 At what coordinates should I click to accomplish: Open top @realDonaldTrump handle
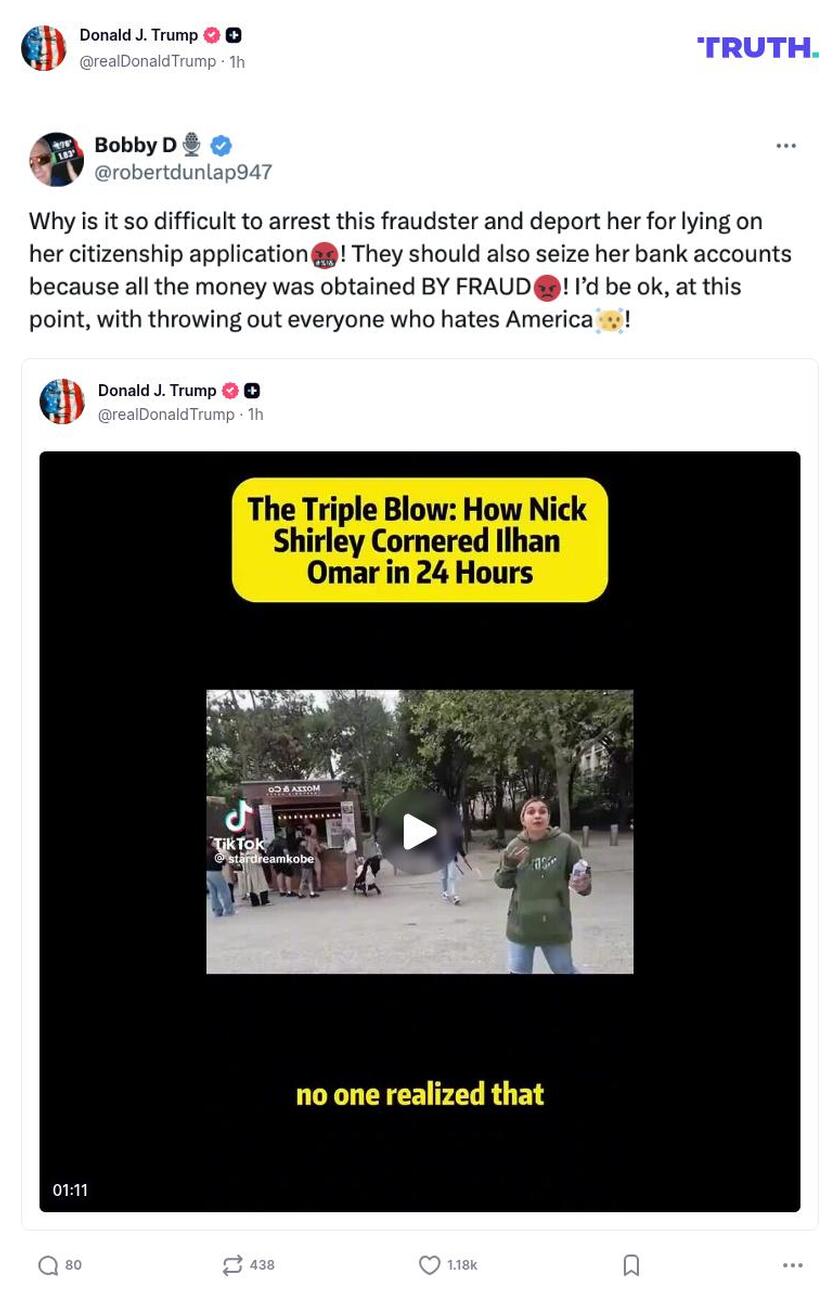pyautogui.click(x=148, y=61)
